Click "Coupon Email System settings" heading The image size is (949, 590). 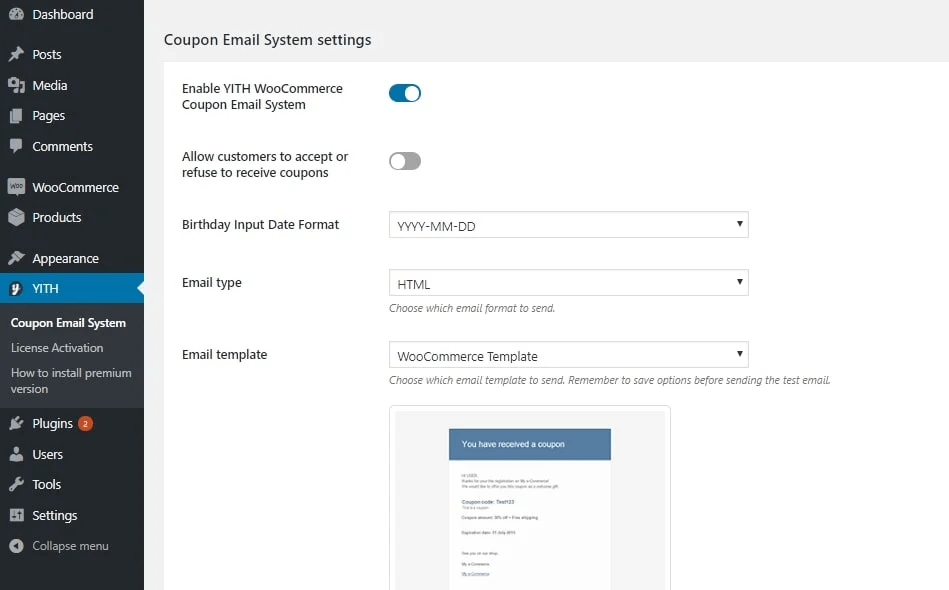(268, 40)
